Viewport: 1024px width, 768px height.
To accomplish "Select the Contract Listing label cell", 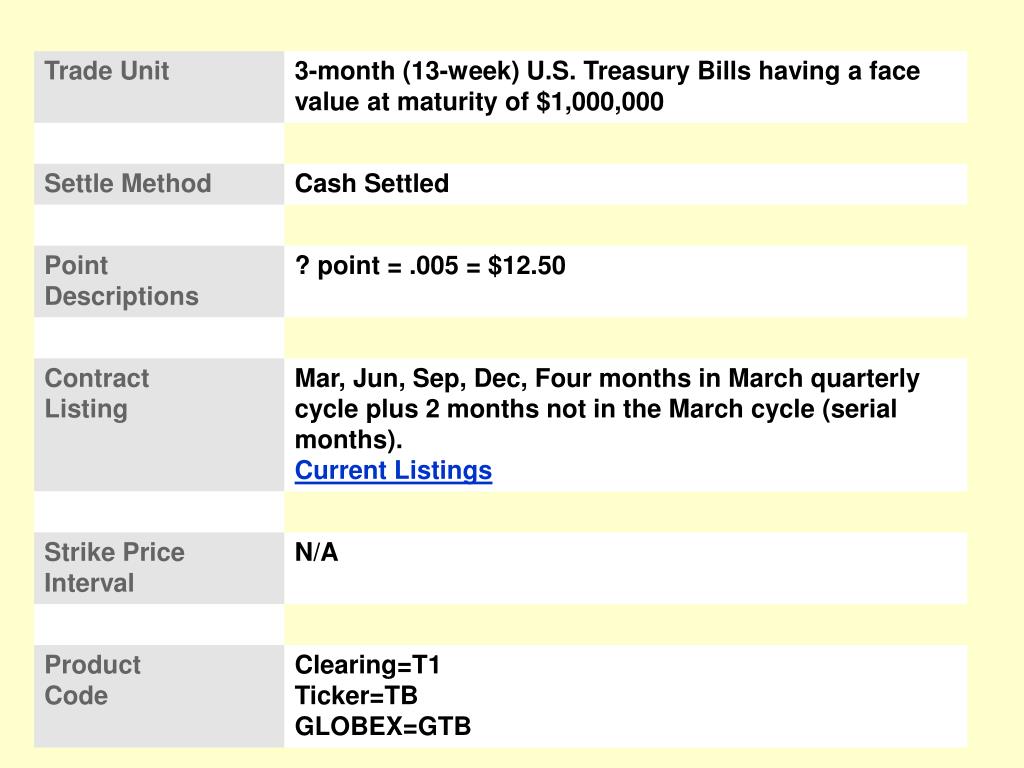I will (159, 424).
